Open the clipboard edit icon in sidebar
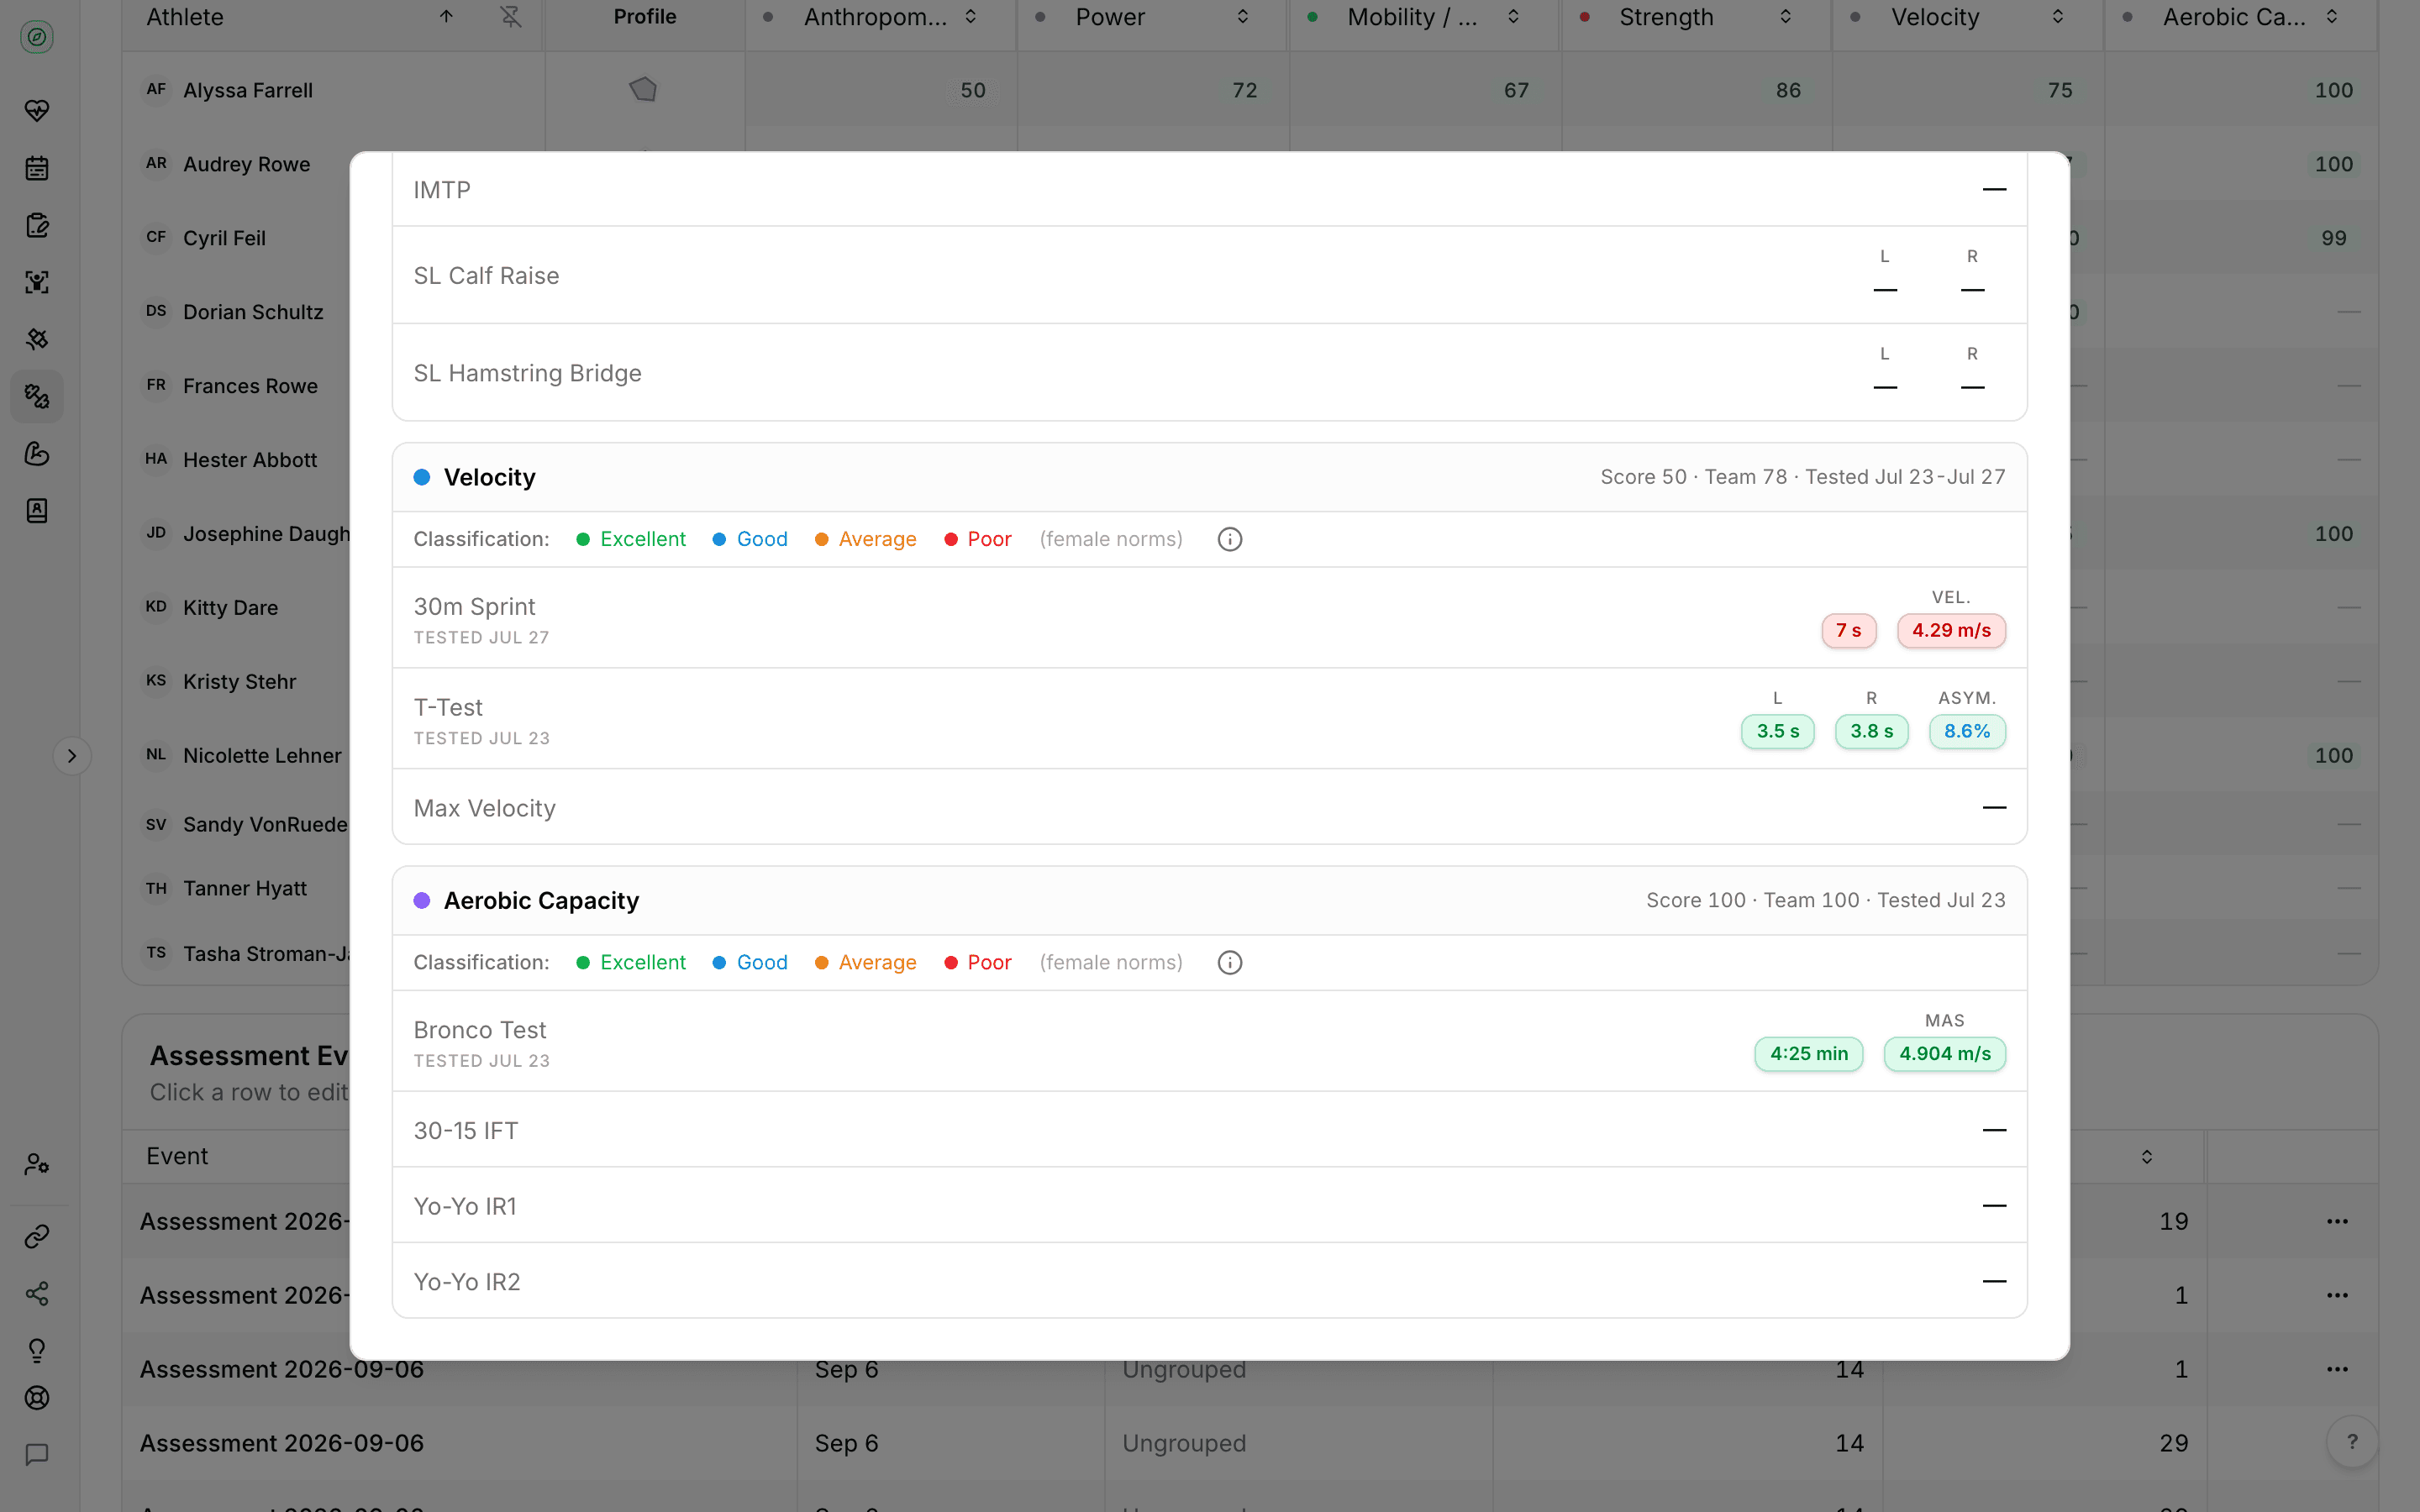Screen dimensions: 2420x1512 click(37, 225)
